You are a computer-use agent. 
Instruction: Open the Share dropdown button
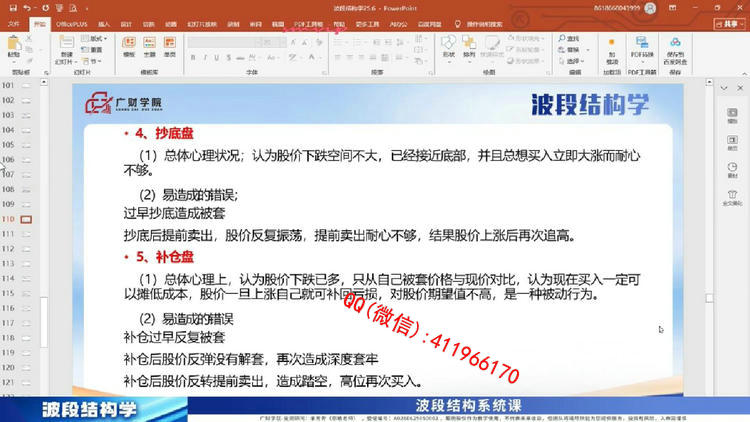(x=729, y=24)
